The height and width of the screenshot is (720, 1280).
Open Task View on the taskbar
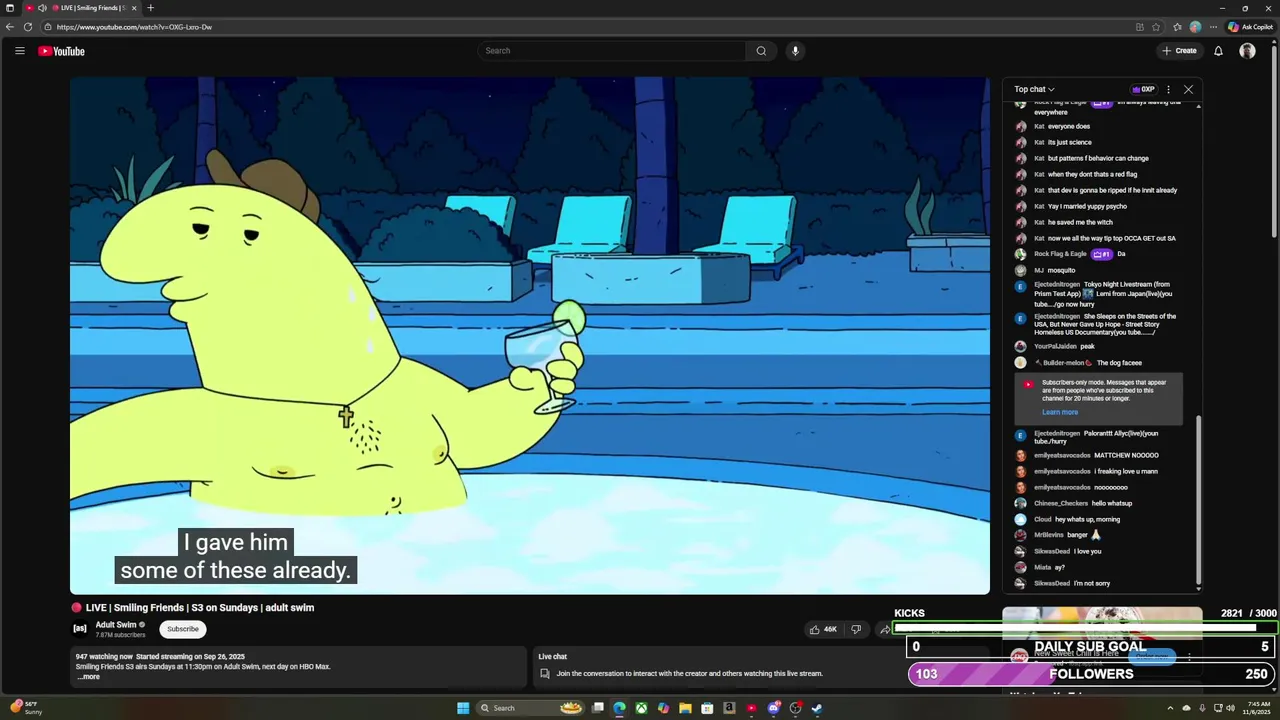point(598,708)
